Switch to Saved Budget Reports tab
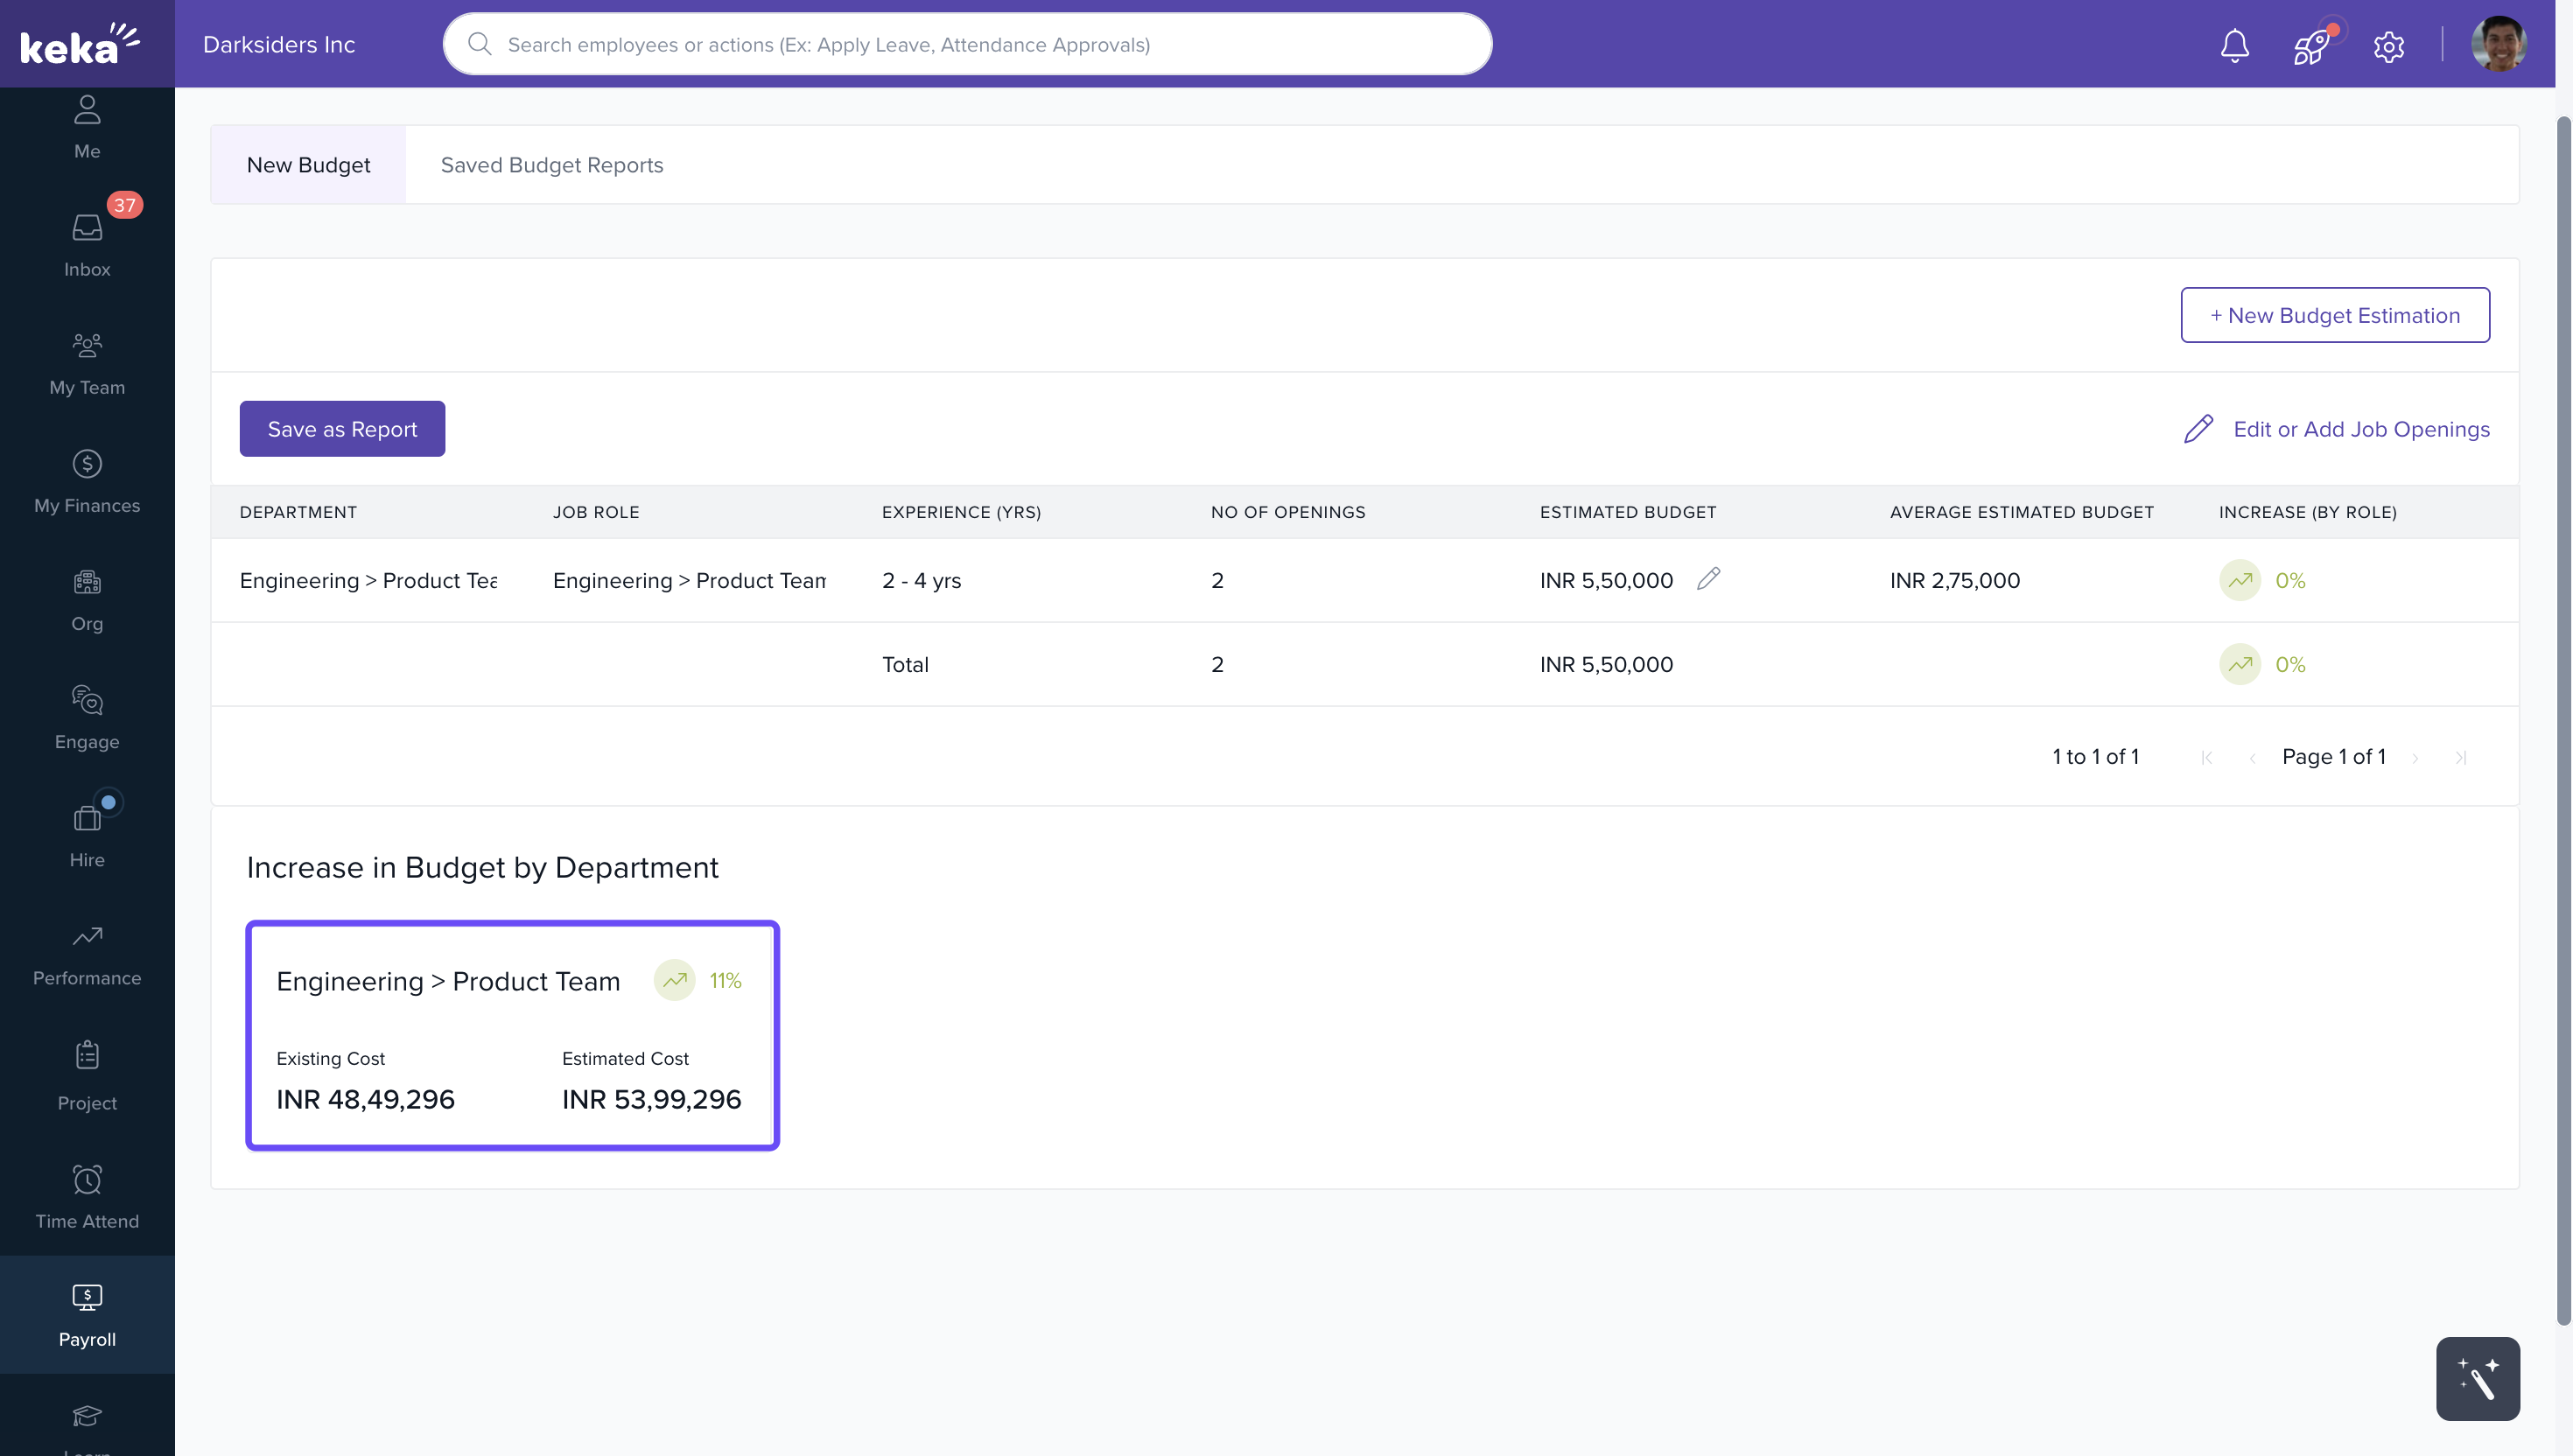Viewport: 2573px width, 1456px height. coord(551,165)
